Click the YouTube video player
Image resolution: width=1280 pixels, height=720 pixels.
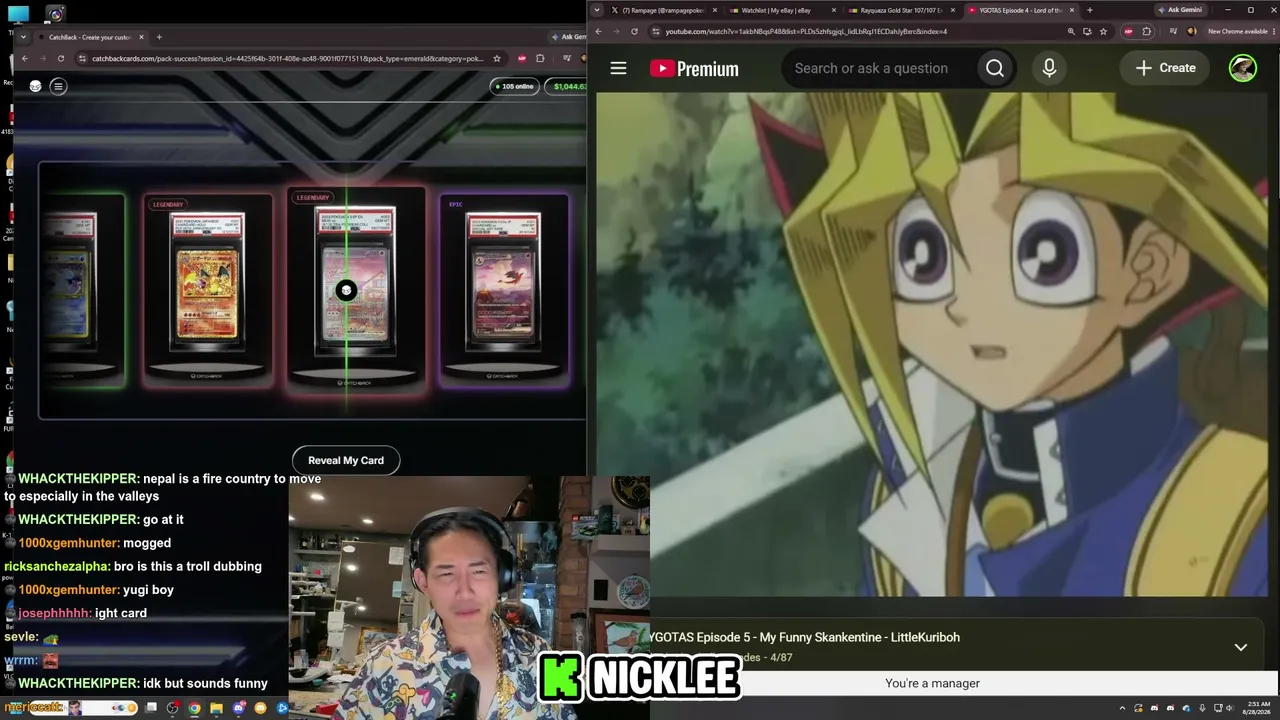[x=932, y=345]
